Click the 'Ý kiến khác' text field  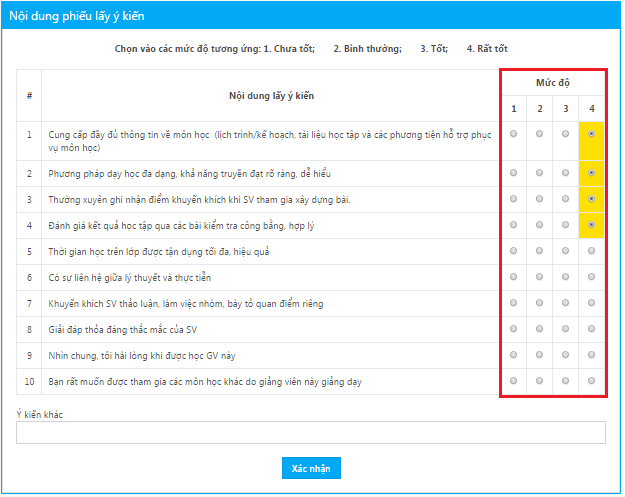(x=311, y=432)
